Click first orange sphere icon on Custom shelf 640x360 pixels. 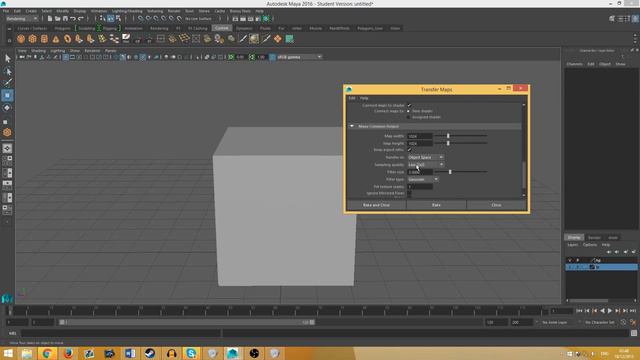(x=21, y=39)
